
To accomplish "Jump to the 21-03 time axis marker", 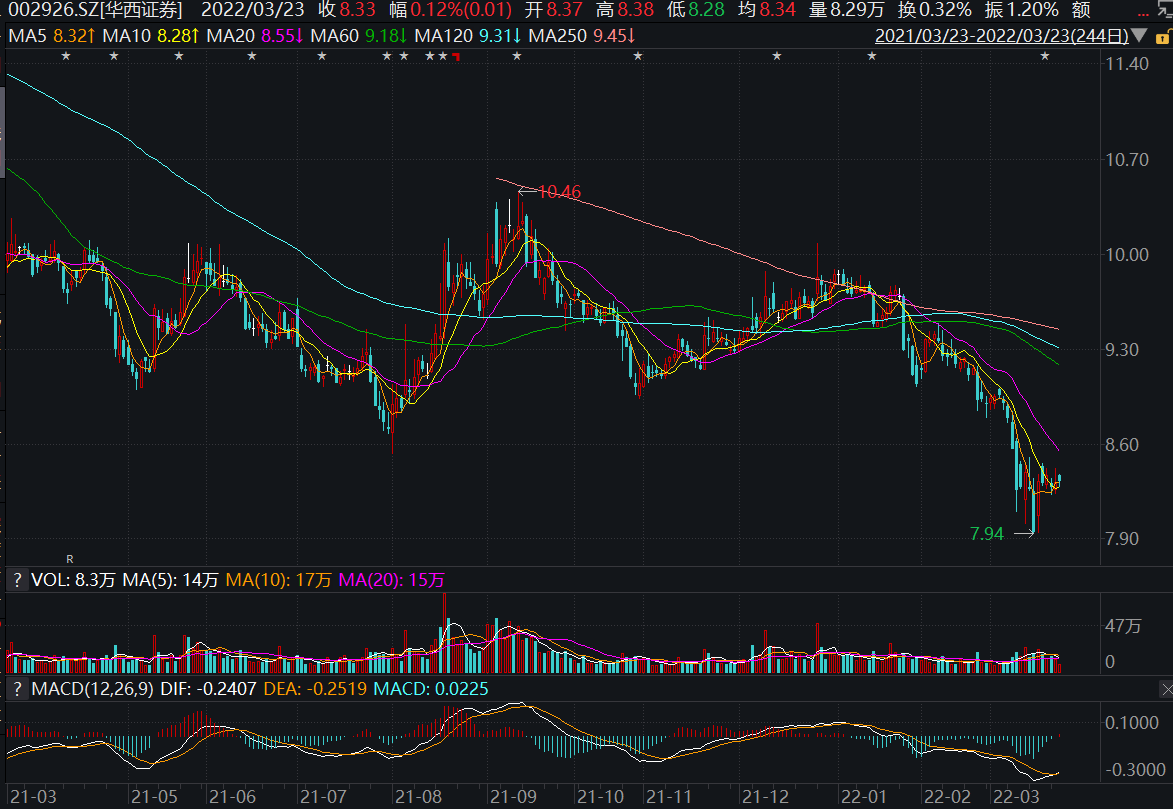I will [34, 796].
